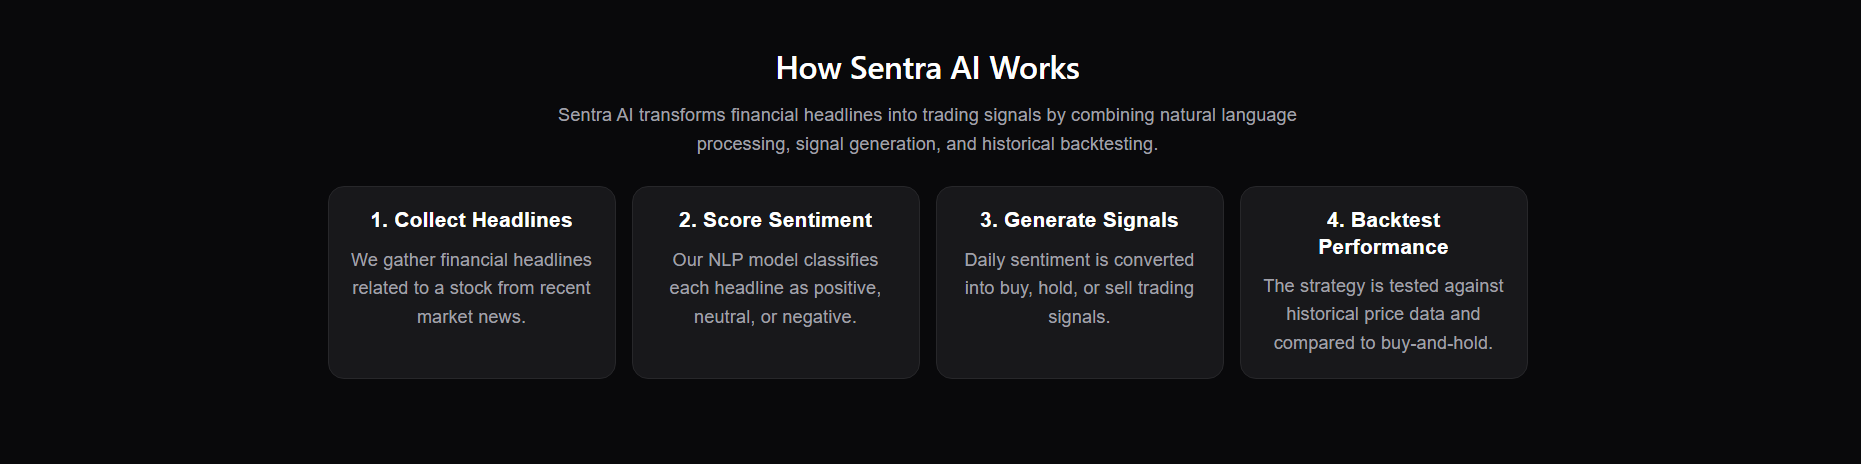
Task: Click the 'processing, signal generation' subtitle line
Action: (x=927, y=144)
